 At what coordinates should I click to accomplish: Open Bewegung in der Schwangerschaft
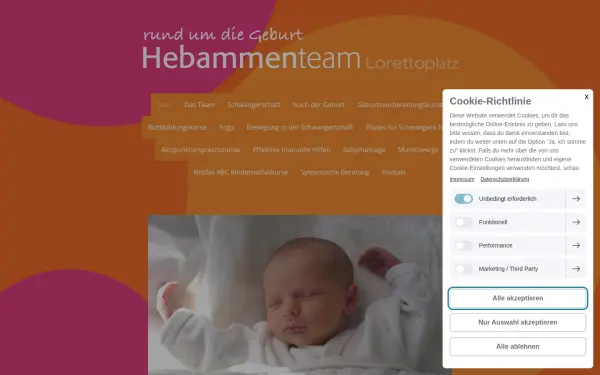click(300, 127)
